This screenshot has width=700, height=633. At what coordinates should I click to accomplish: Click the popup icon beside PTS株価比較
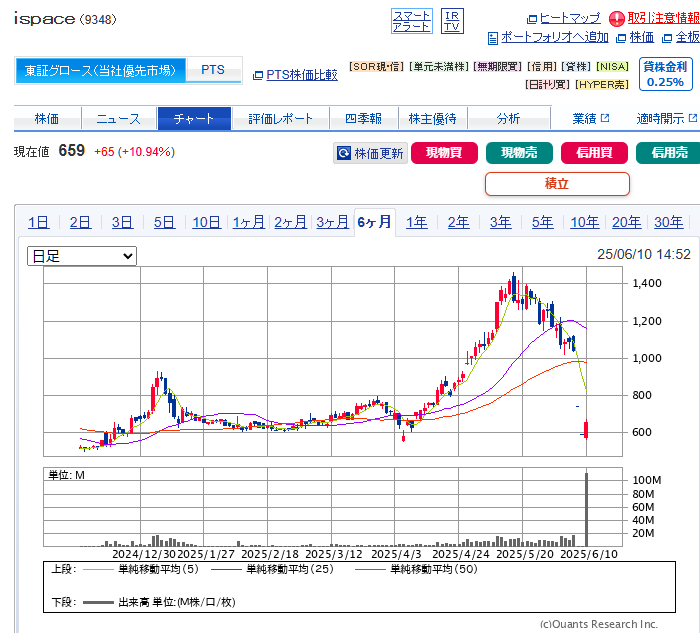(258, 75)
